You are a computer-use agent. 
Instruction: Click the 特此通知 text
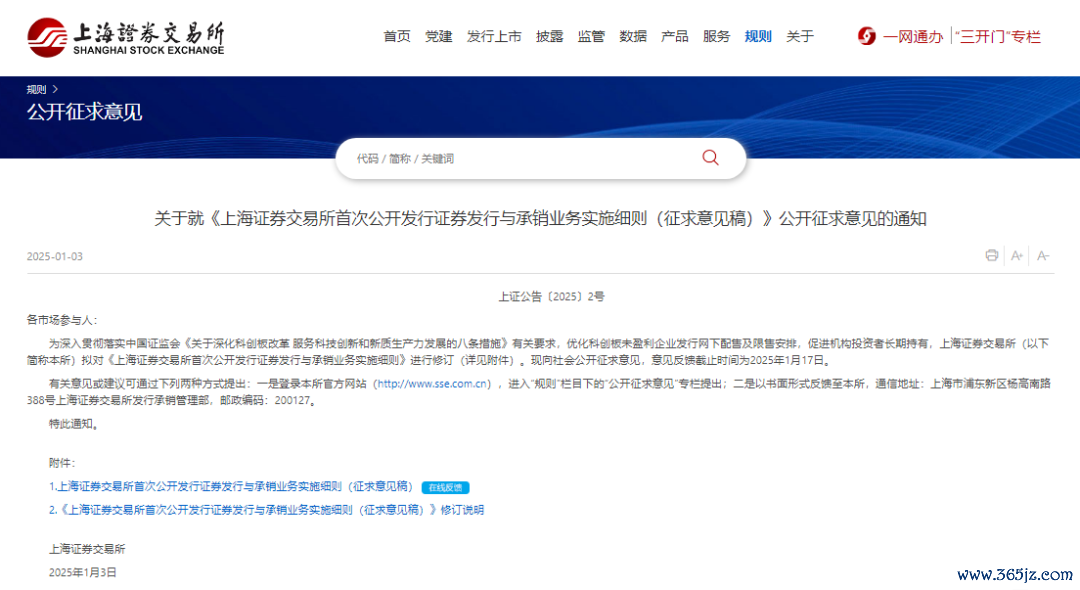point(74,424)
